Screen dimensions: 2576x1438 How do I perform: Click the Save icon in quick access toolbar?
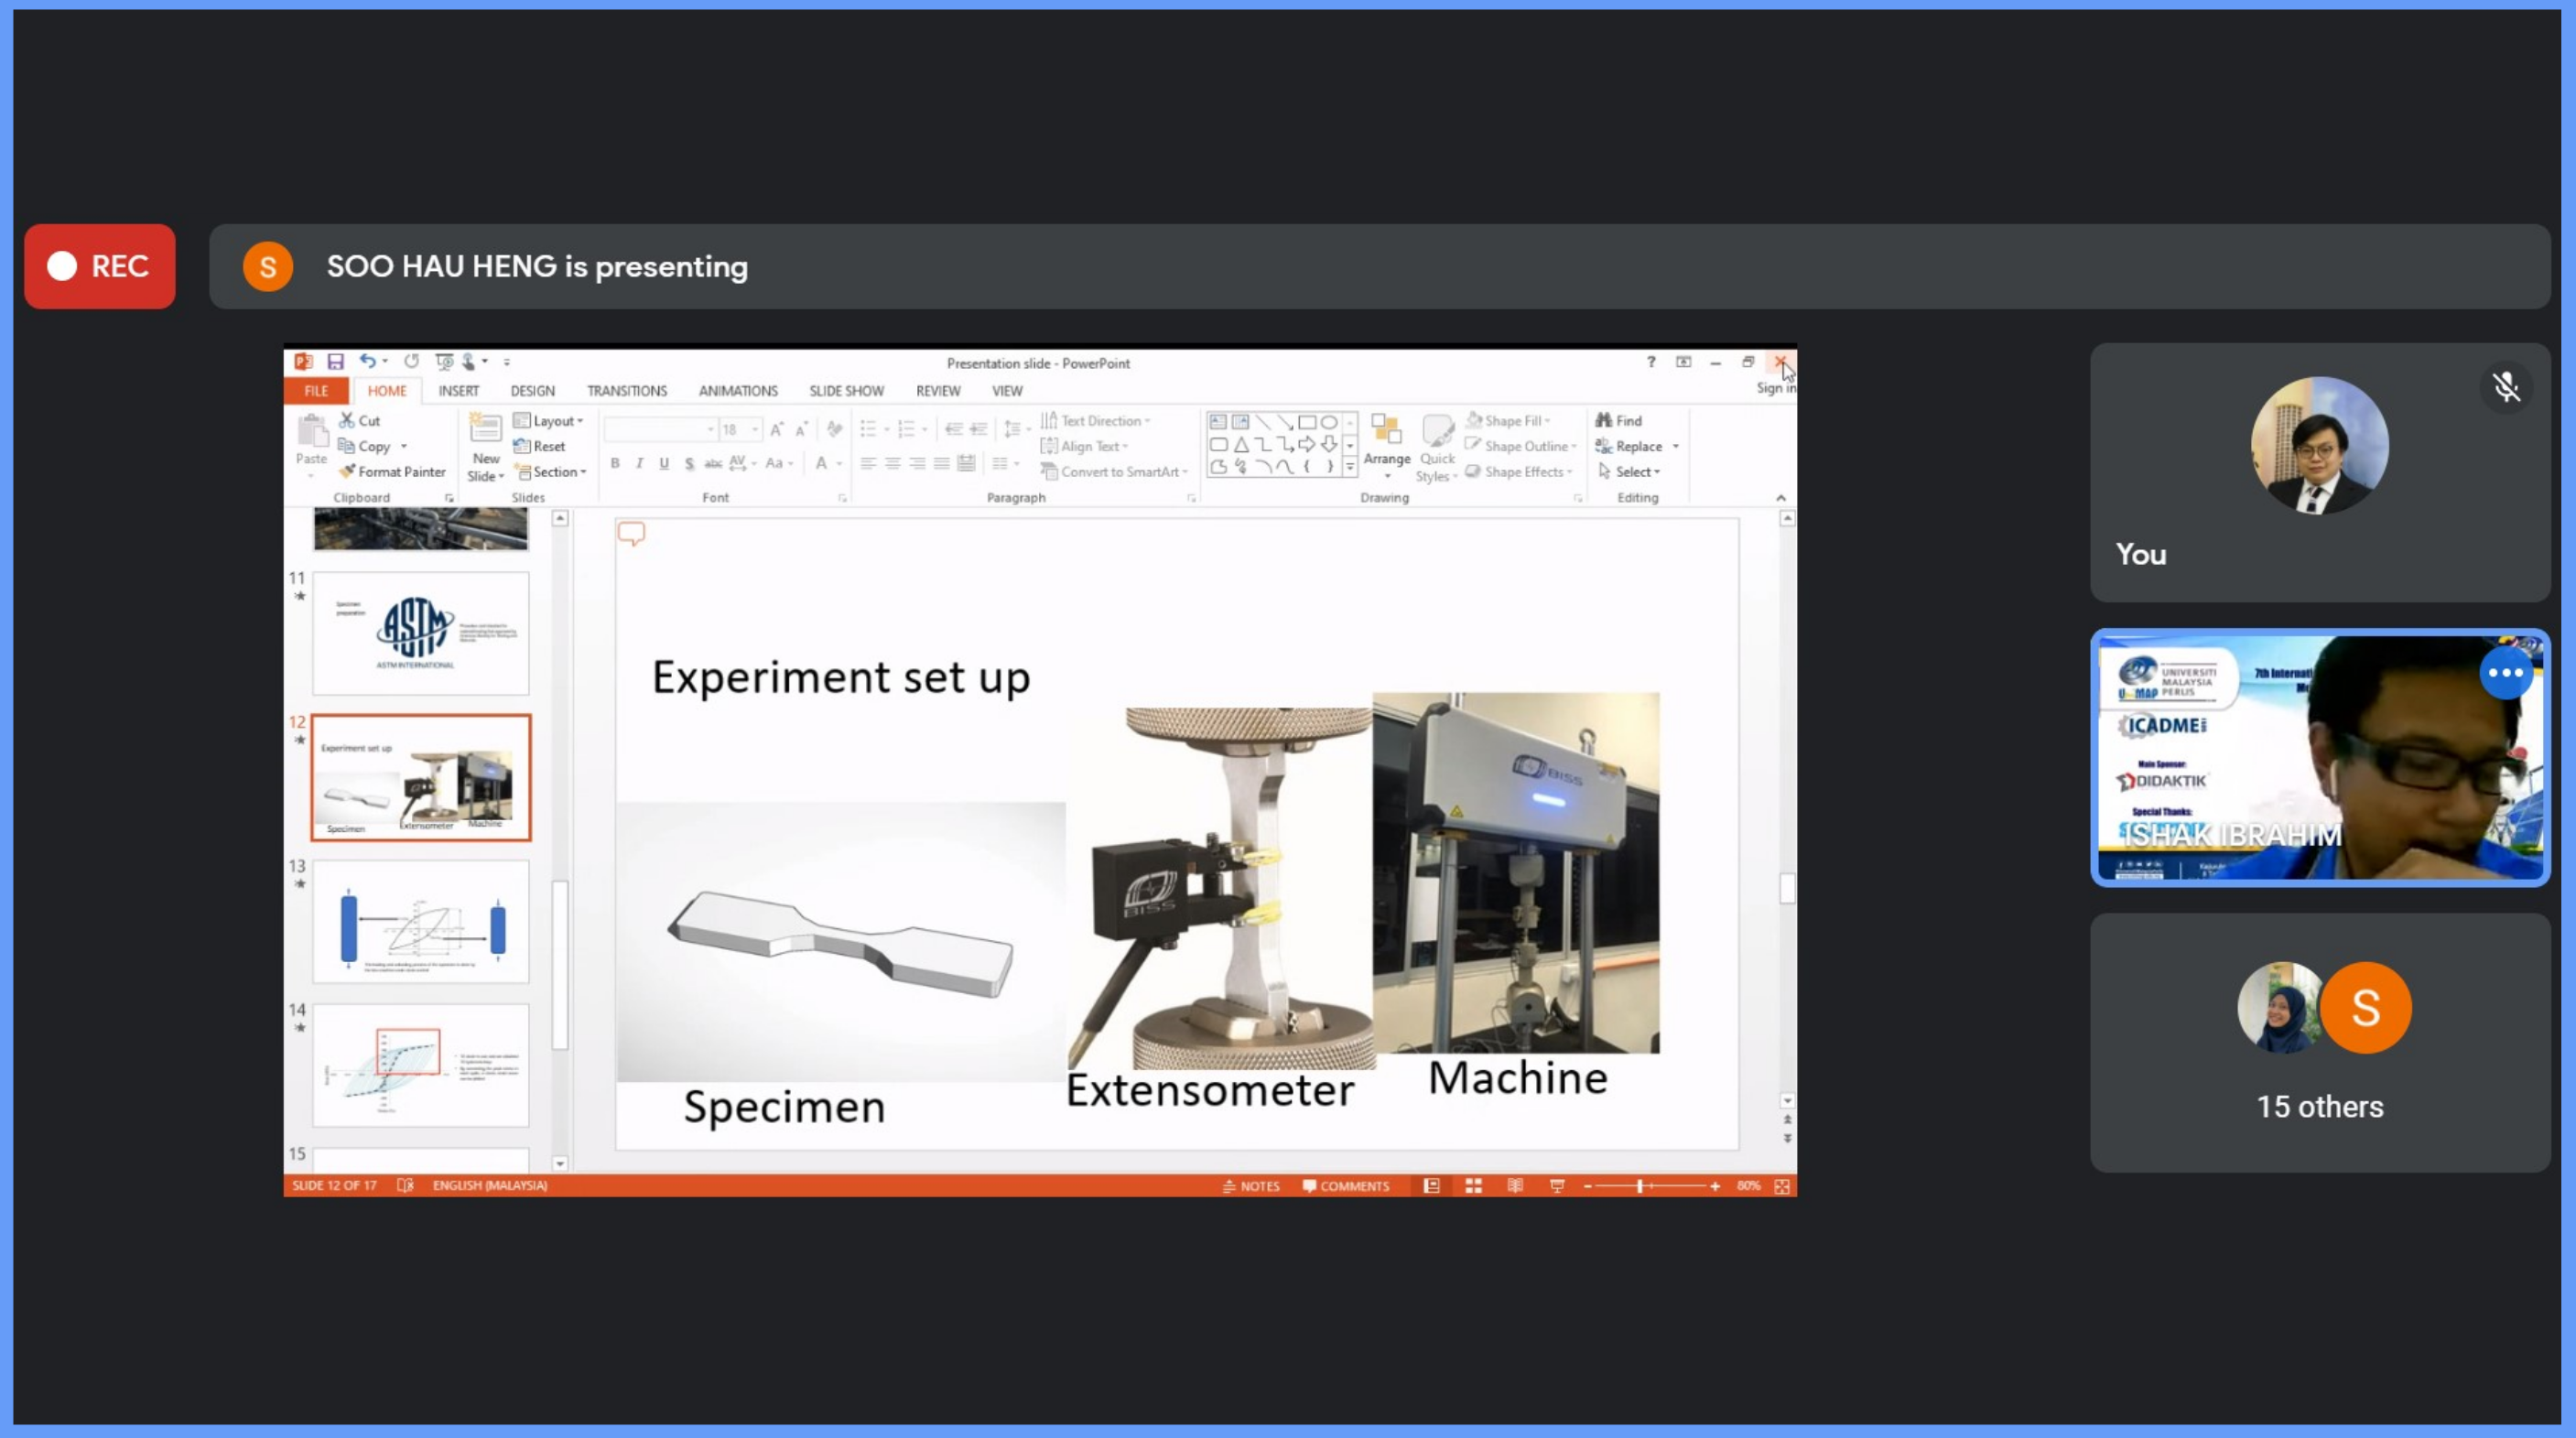point(335,362)
